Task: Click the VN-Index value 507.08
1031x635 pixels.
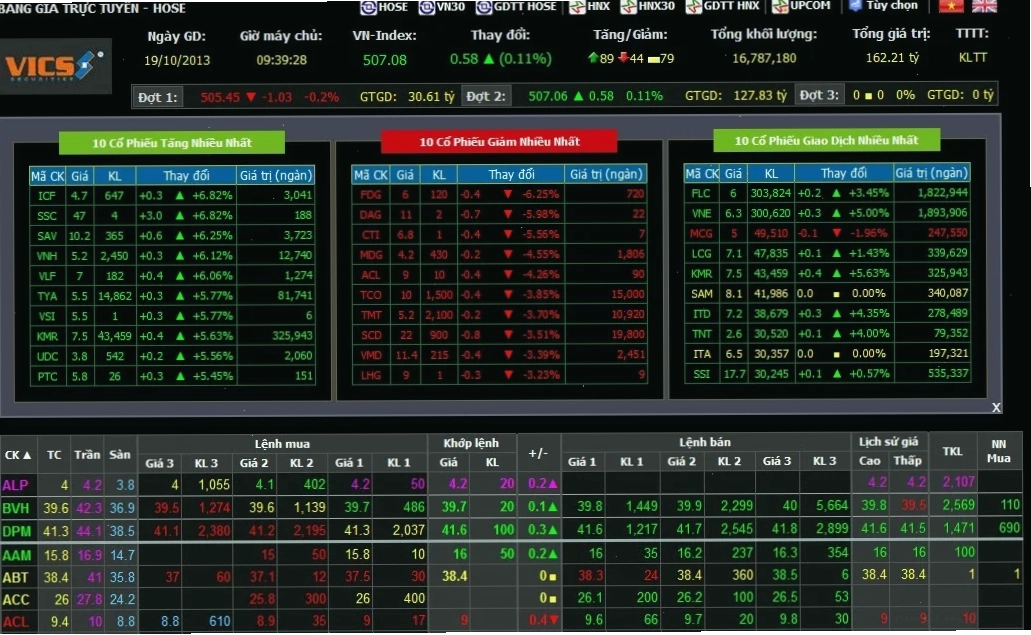Action: tap(385, 60)
